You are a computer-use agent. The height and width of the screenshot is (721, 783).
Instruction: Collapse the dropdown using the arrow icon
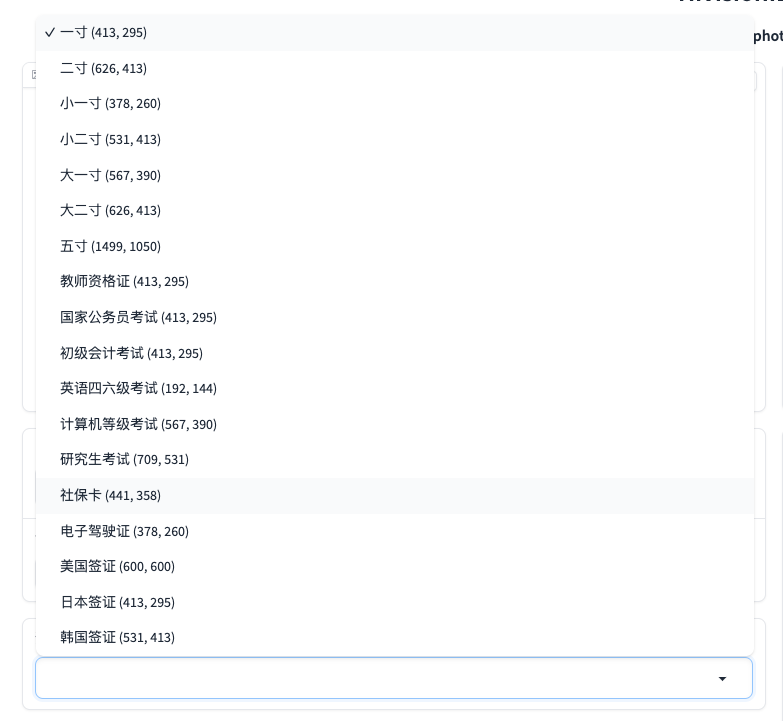point(722,679)
